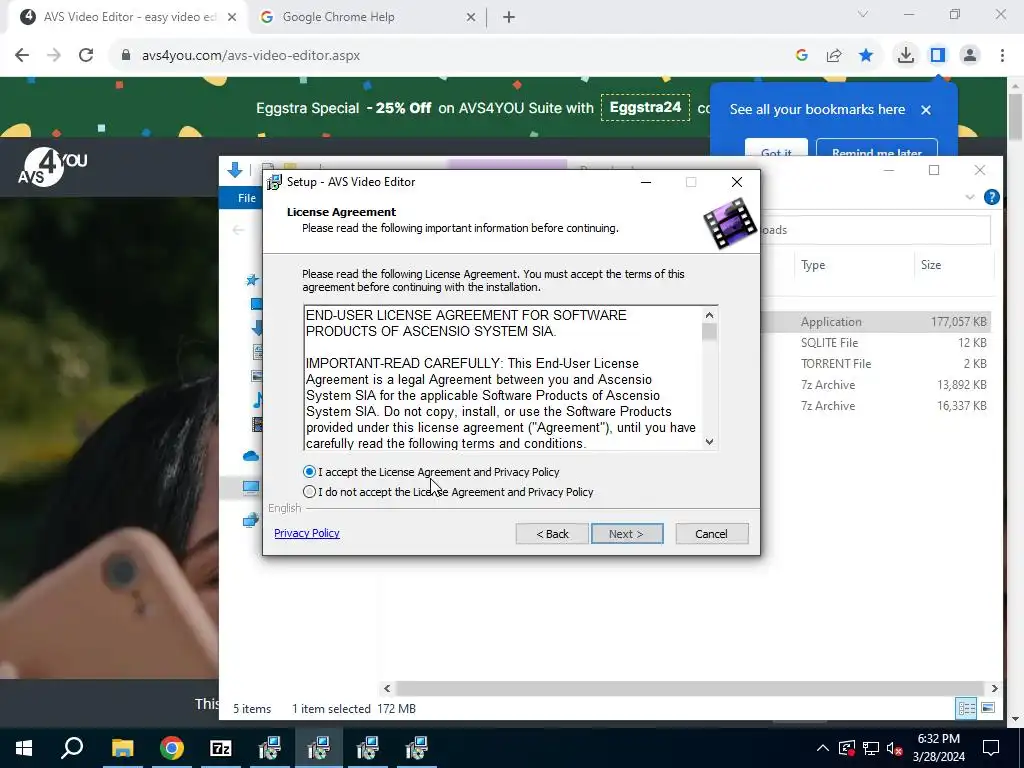
Task: Click the Network icon in Explorer sidebar
Action: click(251, 520)
